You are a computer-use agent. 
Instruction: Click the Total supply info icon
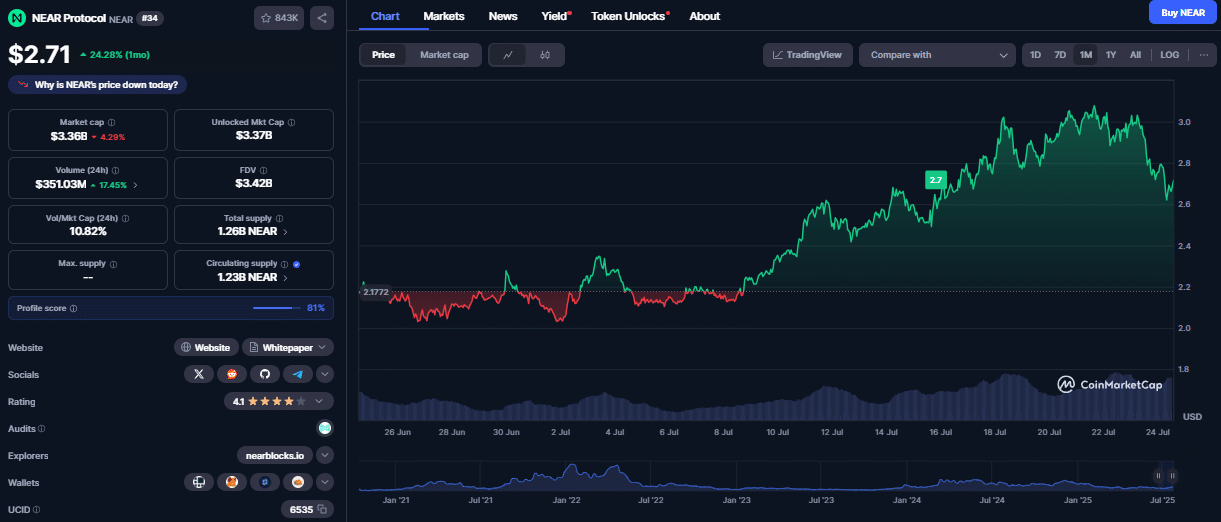(x=279, y=217)
